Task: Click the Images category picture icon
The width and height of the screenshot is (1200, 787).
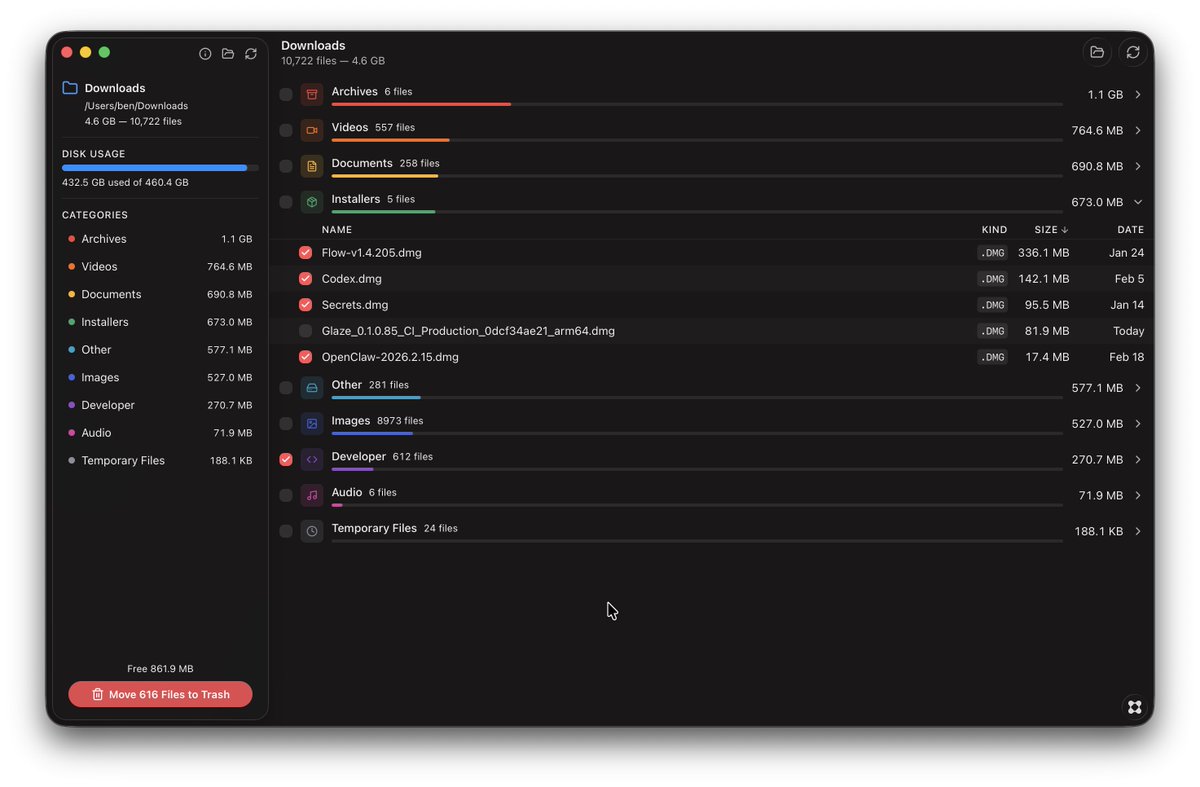Action: click(x=312, y=424)
